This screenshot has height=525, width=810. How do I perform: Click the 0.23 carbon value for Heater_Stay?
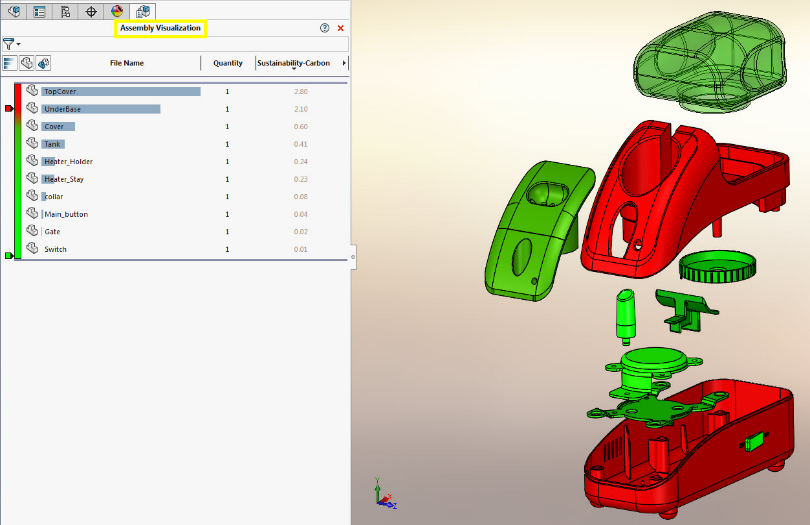pyautogui.click(x=301, y=179)
